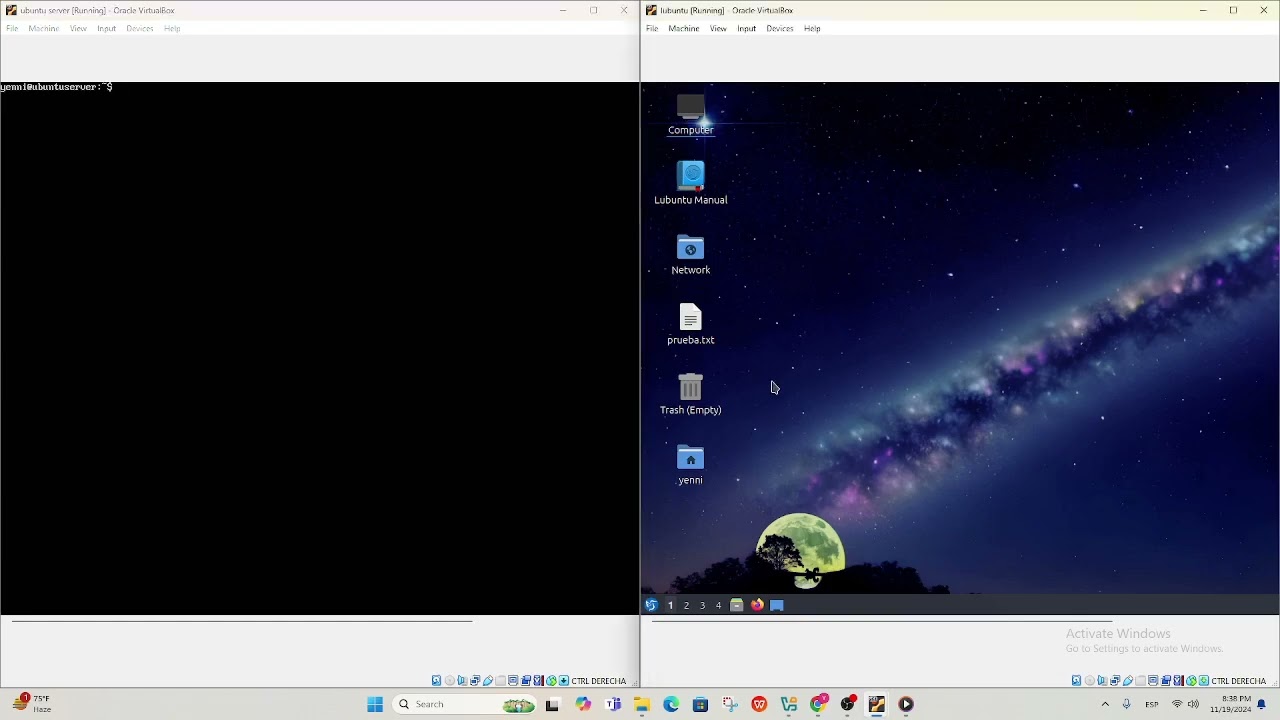Click CTRL DERECHA host key in lubuntu window
Image resolution: width=1280 pixels, height=720 pixels.
pos(1239,681)
